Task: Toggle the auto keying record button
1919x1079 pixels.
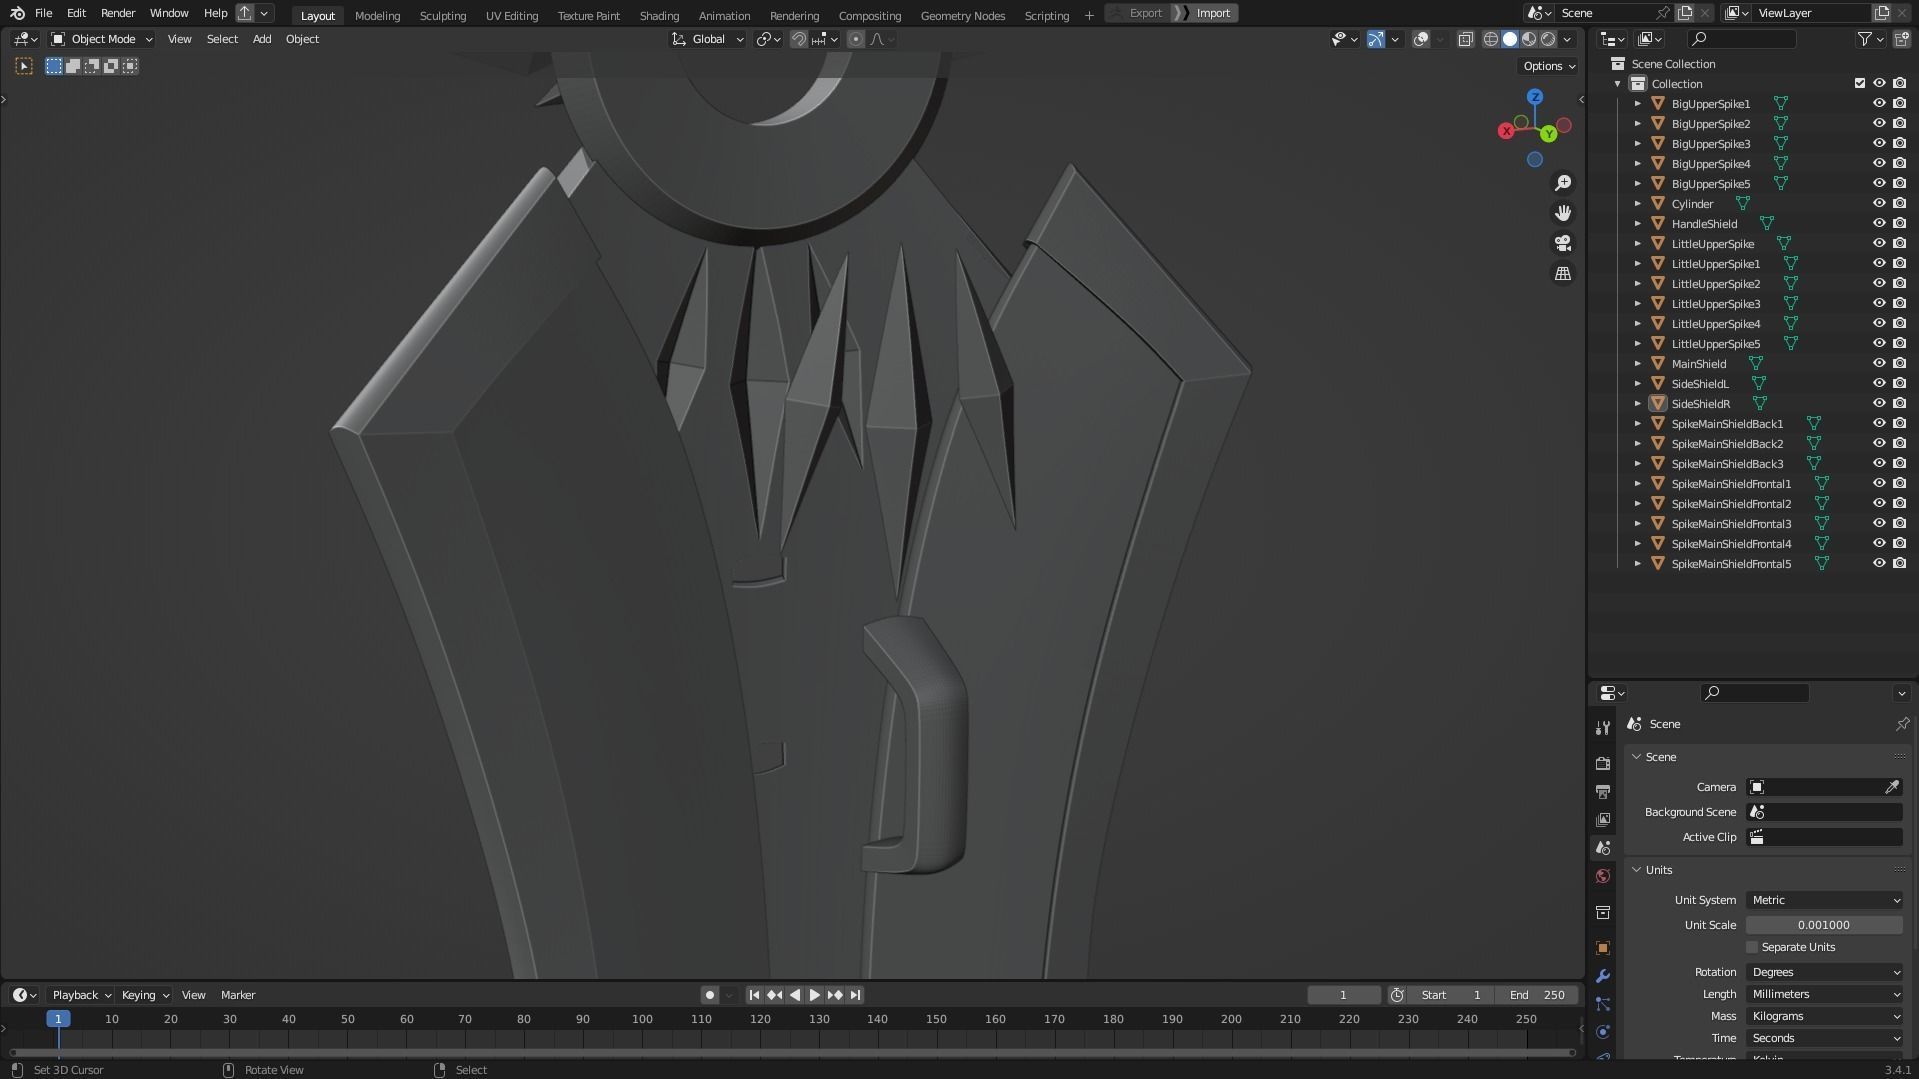Action: point(709,995)
